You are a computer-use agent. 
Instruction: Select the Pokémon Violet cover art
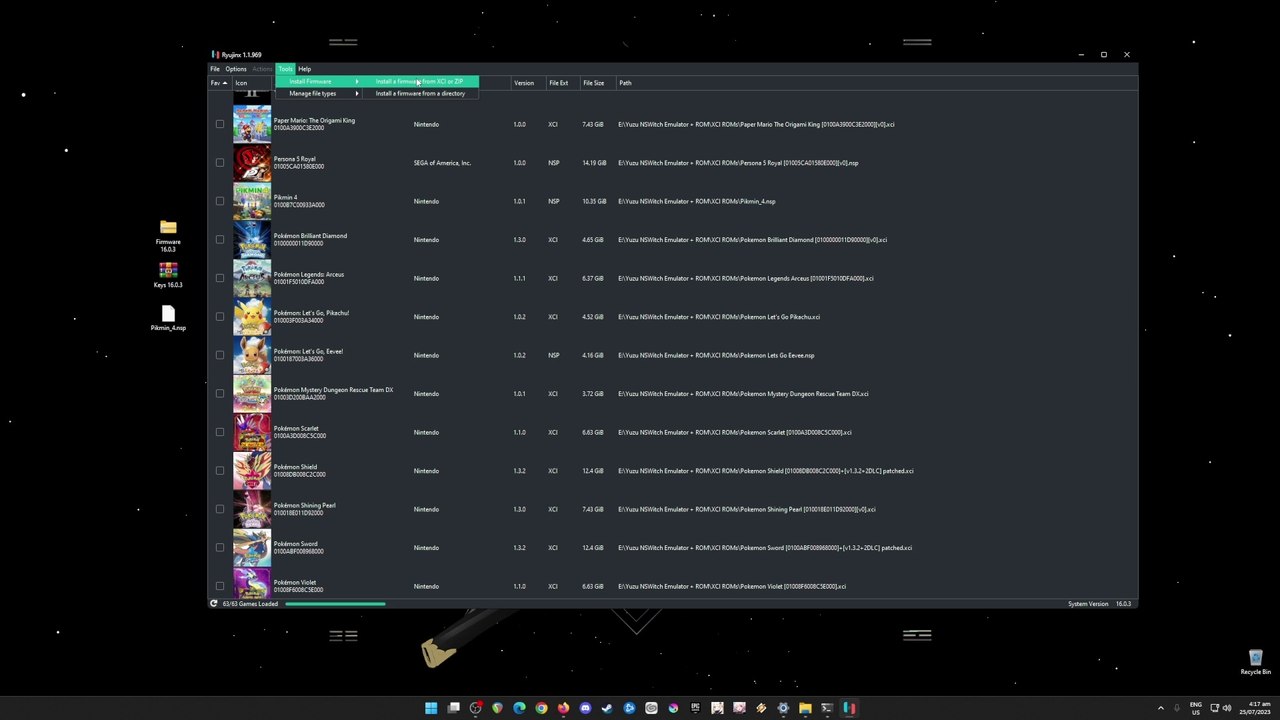click(x=252, y=584)
